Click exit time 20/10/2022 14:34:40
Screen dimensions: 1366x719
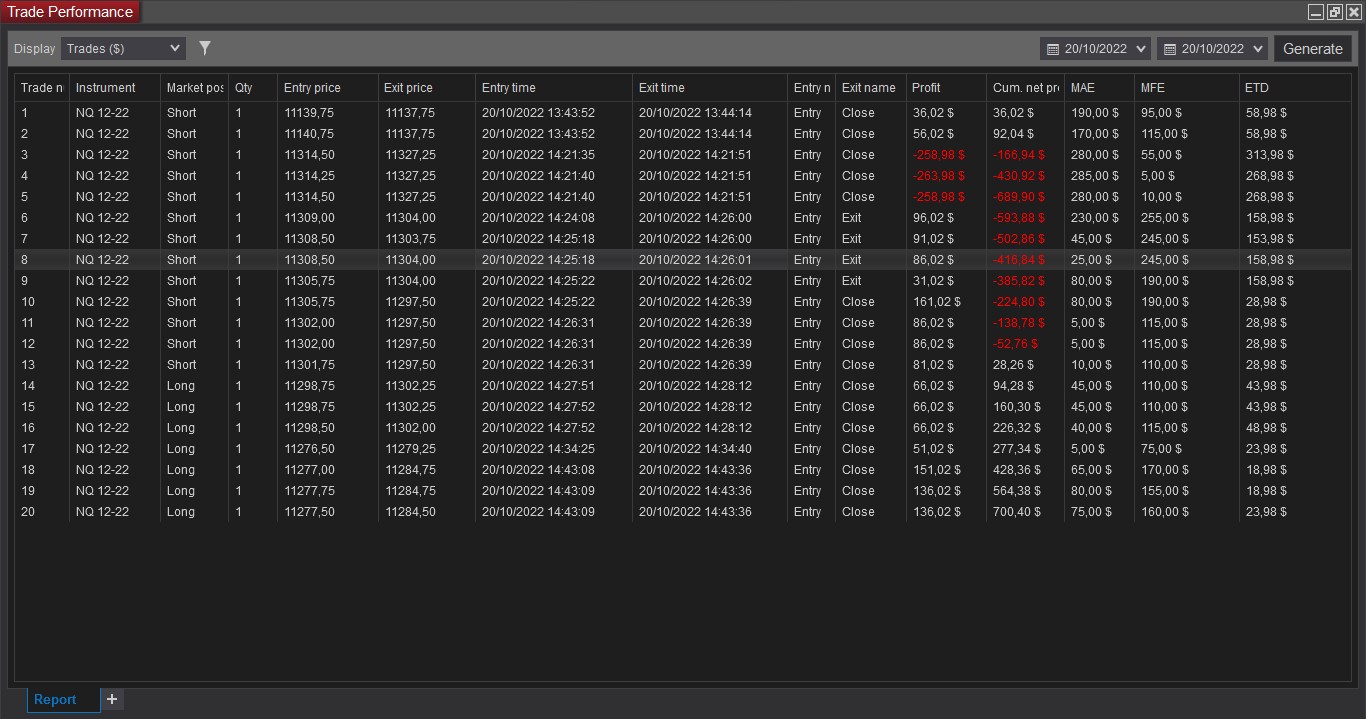coord(695,449)
